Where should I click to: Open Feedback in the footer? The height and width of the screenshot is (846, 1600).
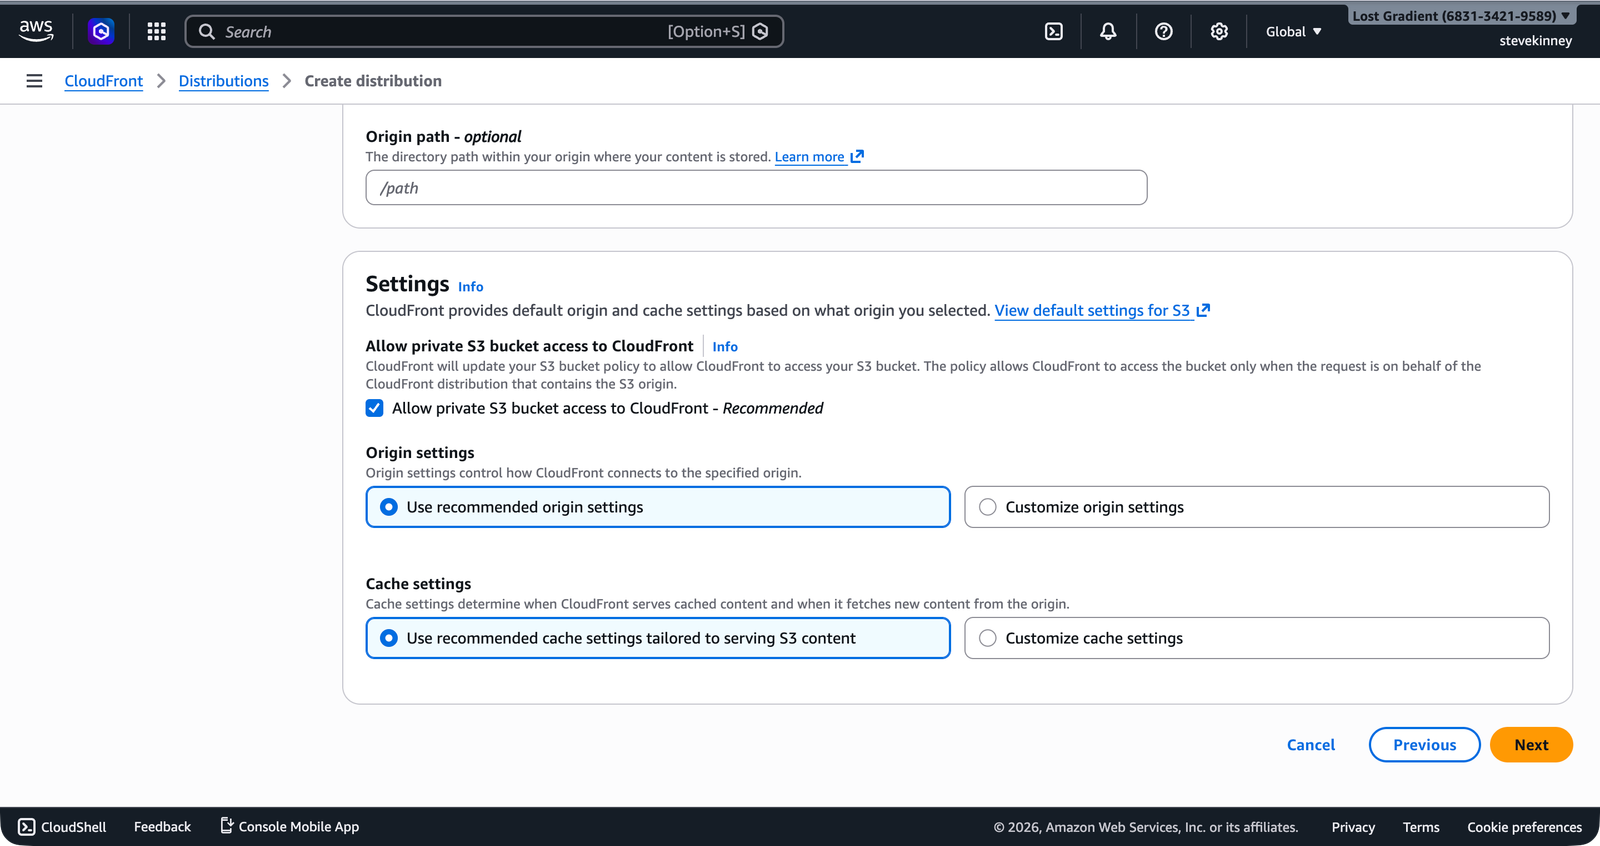[162, 827]
